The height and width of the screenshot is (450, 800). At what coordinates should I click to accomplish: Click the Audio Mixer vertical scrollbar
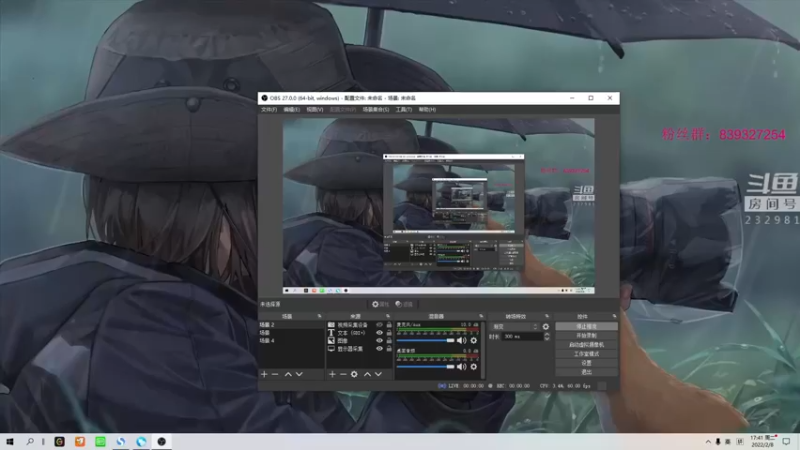point(483,350)
